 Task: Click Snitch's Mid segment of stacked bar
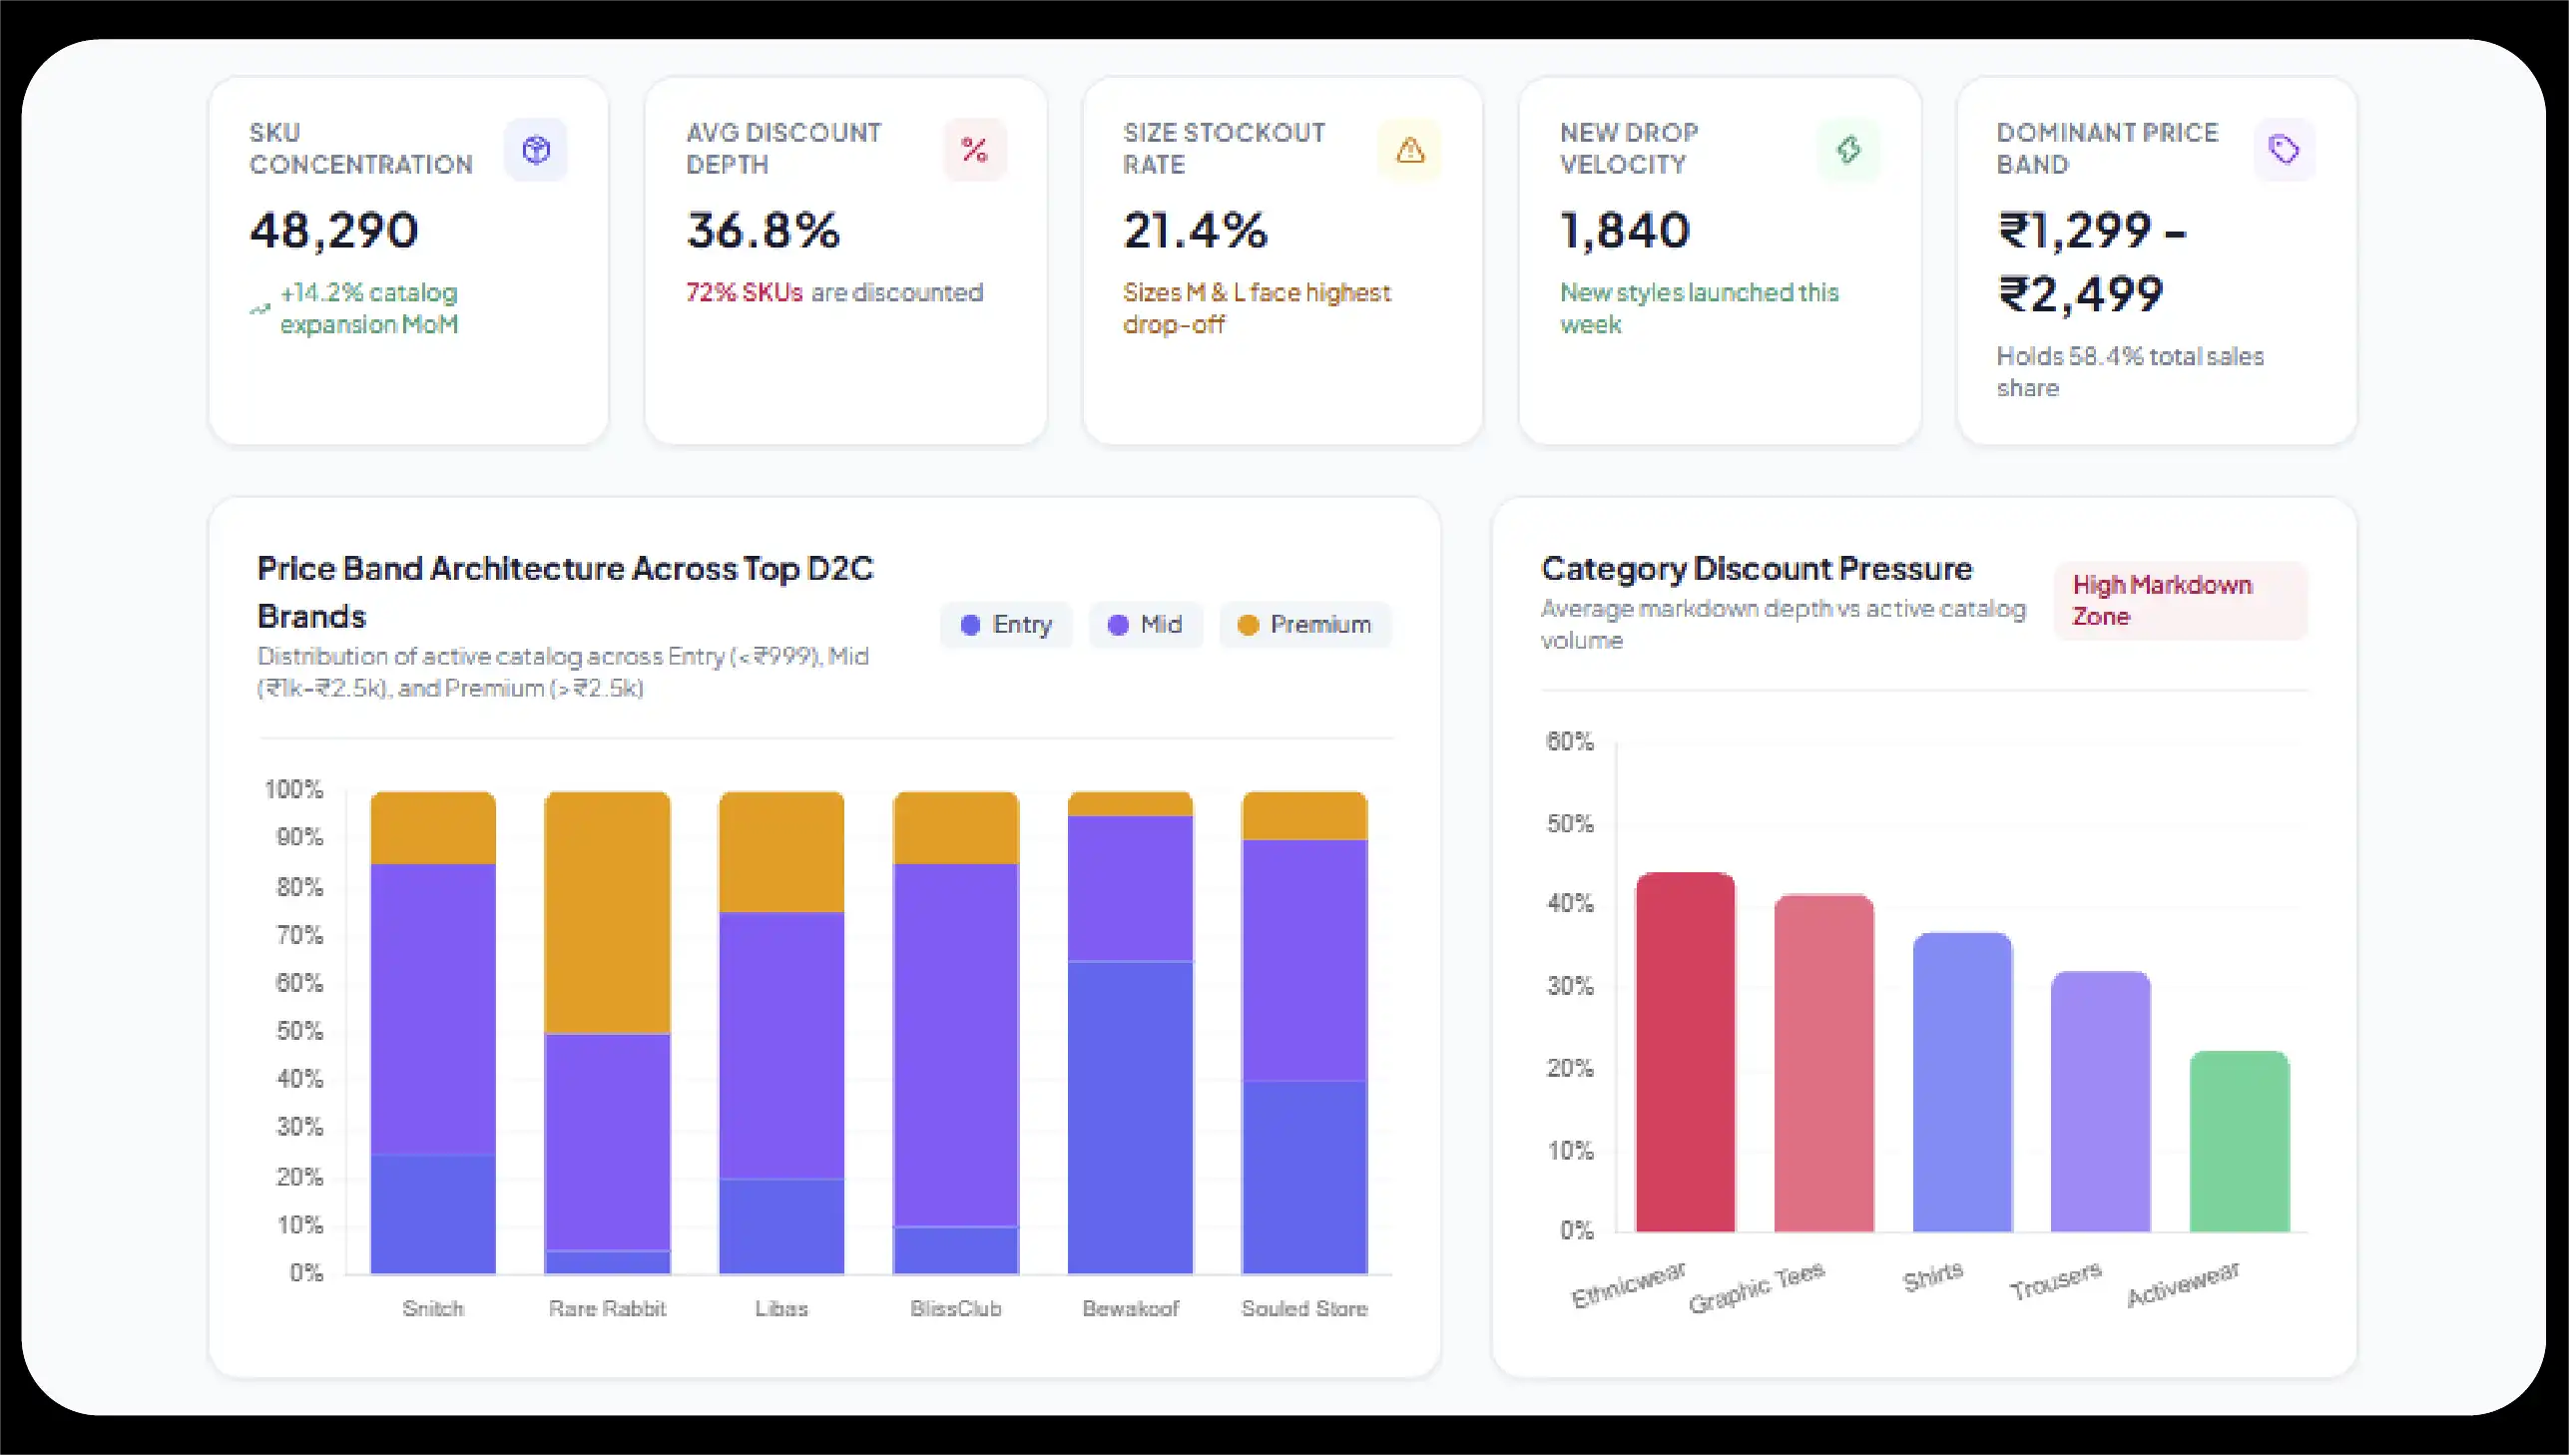[433, 1009]
